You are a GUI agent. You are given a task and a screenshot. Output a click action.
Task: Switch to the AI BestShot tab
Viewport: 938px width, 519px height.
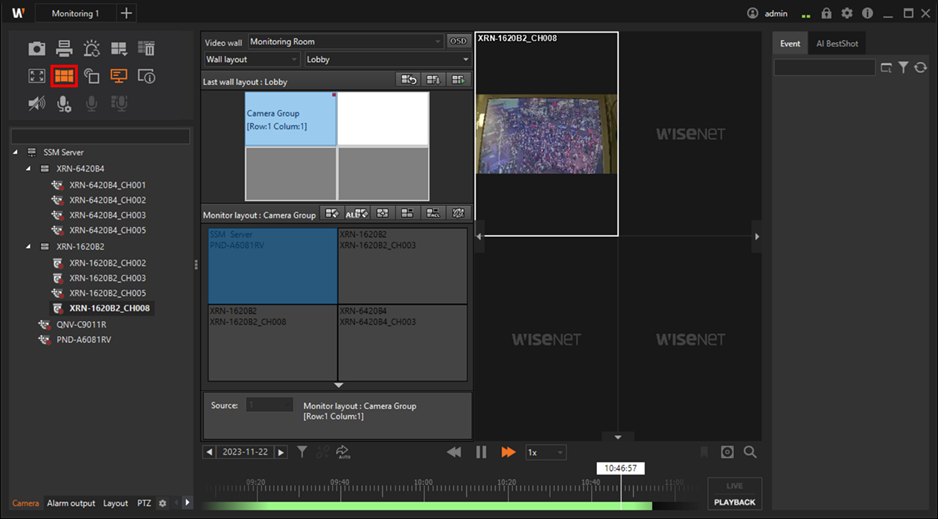836,44
